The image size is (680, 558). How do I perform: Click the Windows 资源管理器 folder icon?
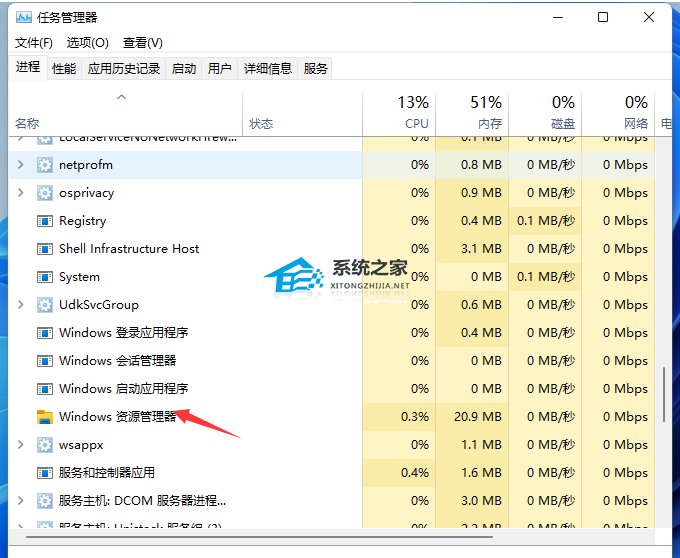pyautogui.click(x=44, y=417)
